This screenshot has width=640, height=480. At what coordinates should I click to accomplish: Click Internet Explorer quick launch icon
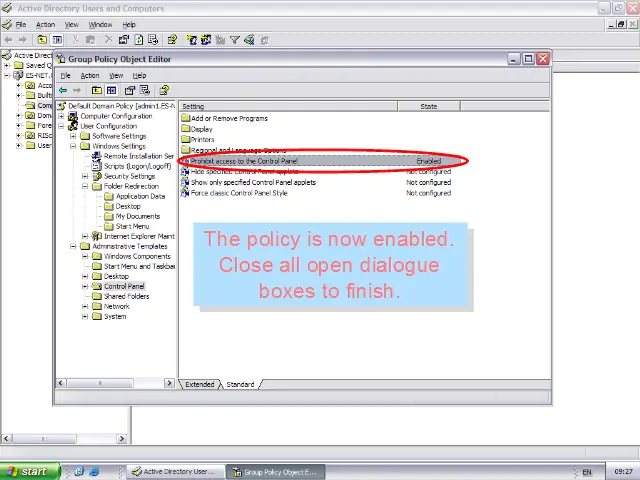pos(94,471)
